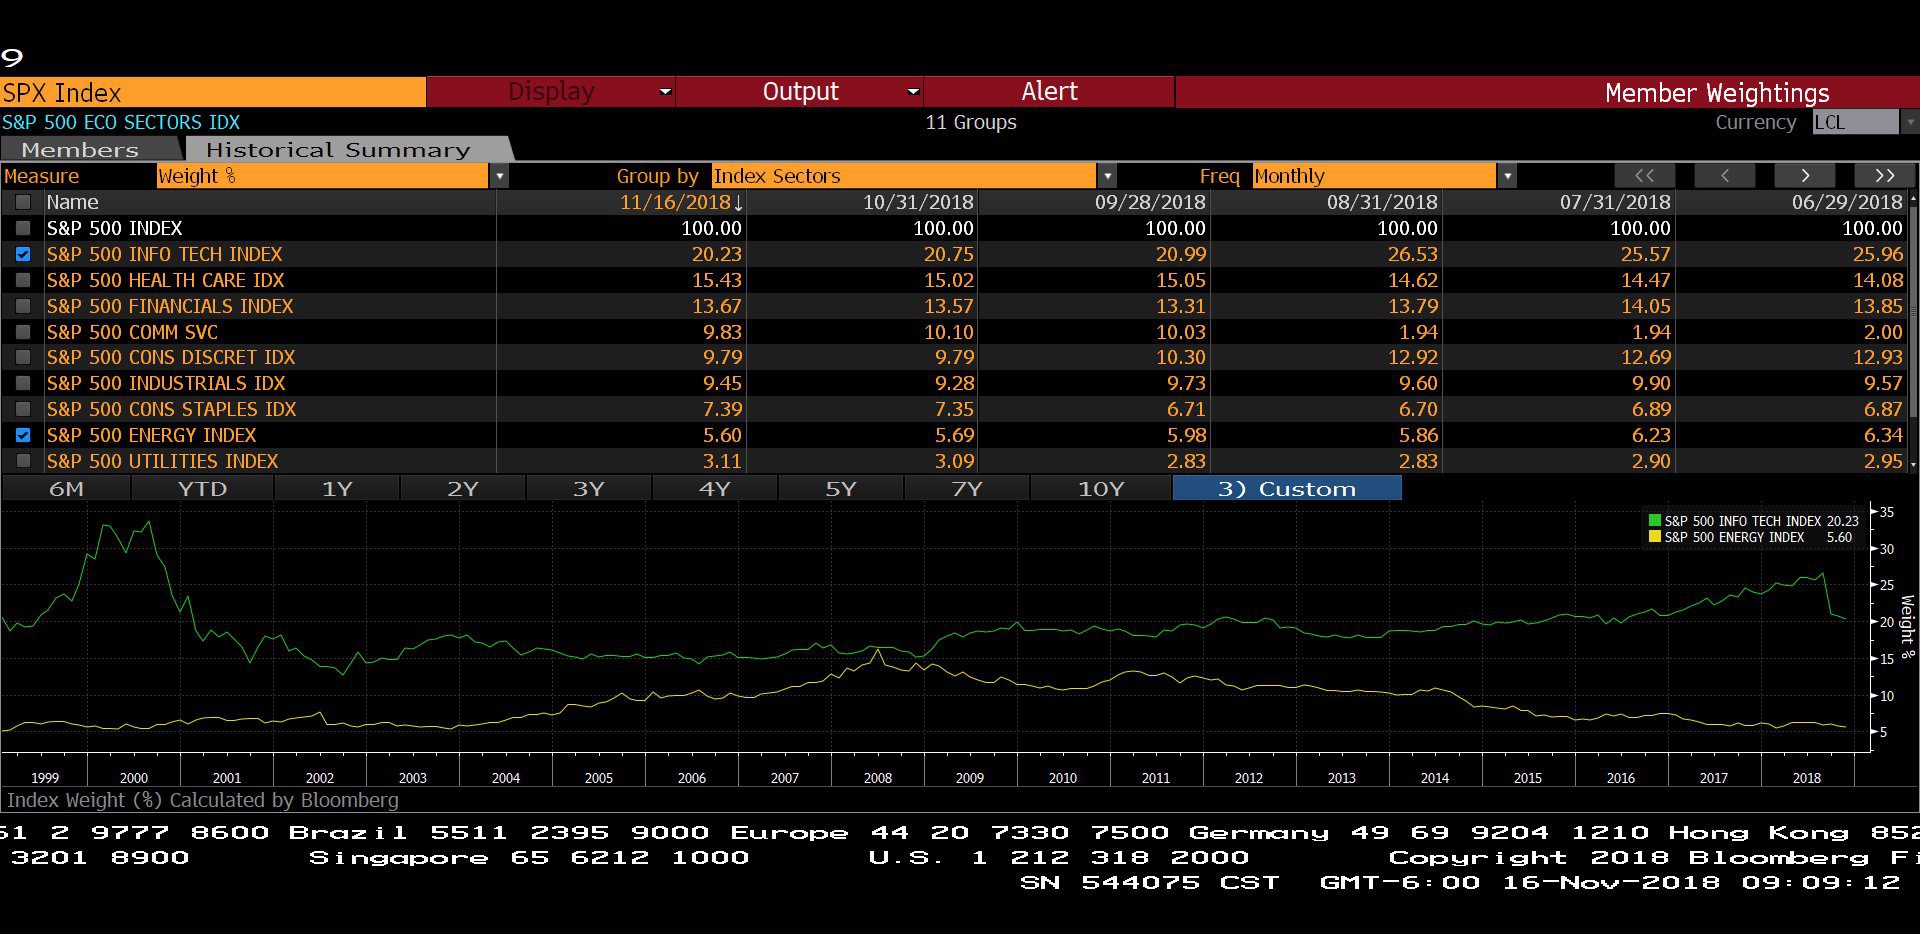This screenshot has height=934, width=1920.
Task: Click the 2000 year marker on chart axis
Action: tap(134, 778)
